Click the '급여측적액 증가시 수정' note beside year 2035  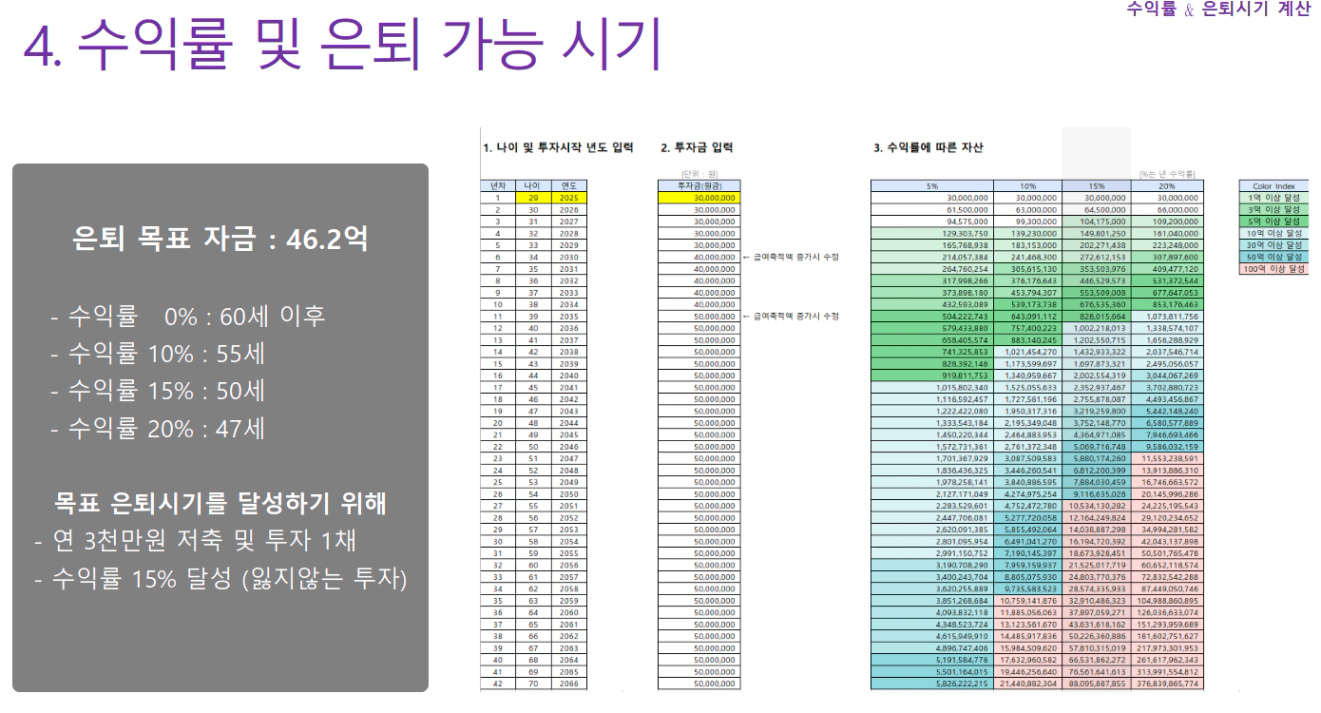[790, 316]
